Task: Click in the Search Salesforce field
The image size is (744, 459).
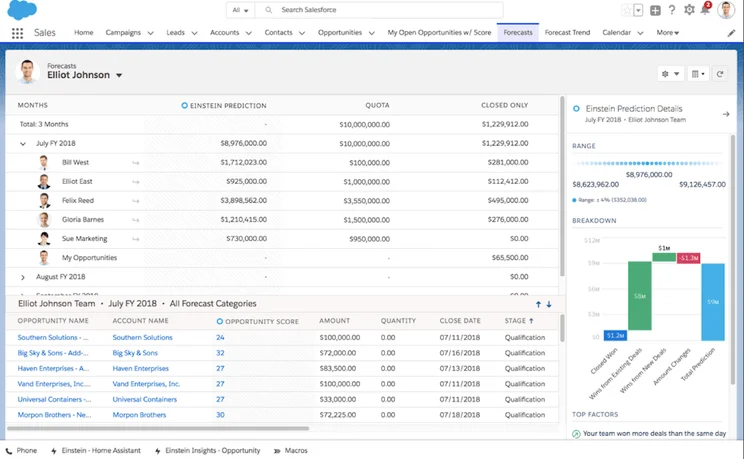Action: 379,10
